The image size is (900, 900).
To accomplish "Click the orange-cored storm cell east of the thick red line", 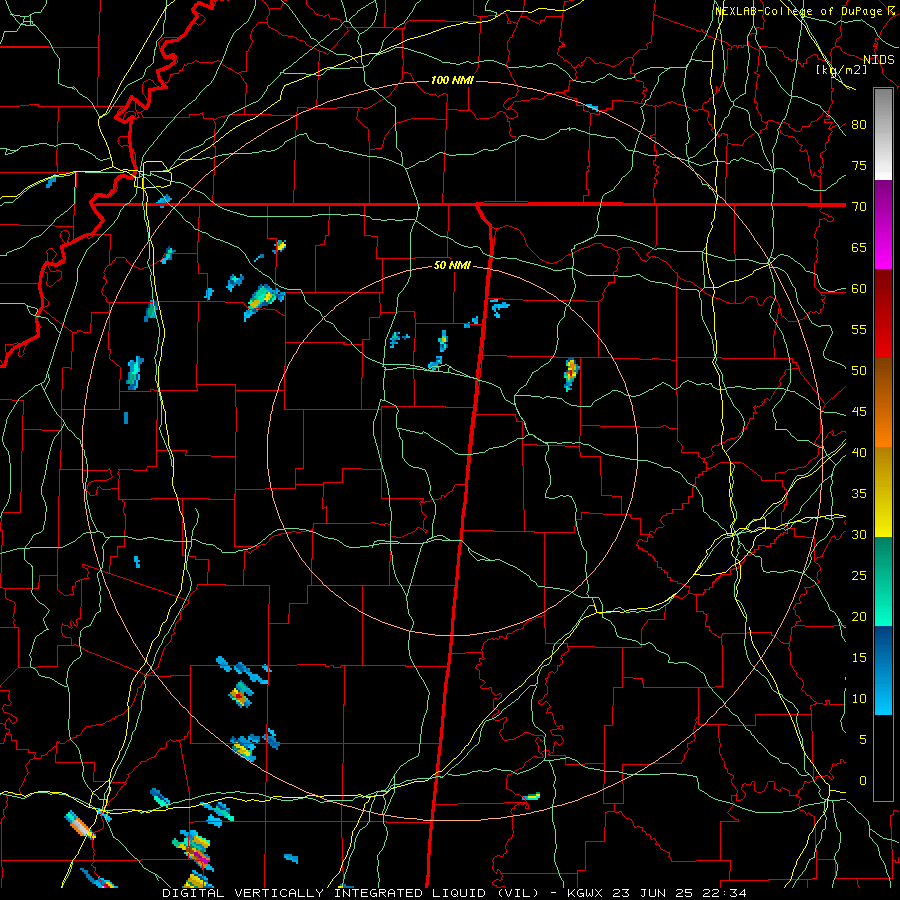I will 571,374.
